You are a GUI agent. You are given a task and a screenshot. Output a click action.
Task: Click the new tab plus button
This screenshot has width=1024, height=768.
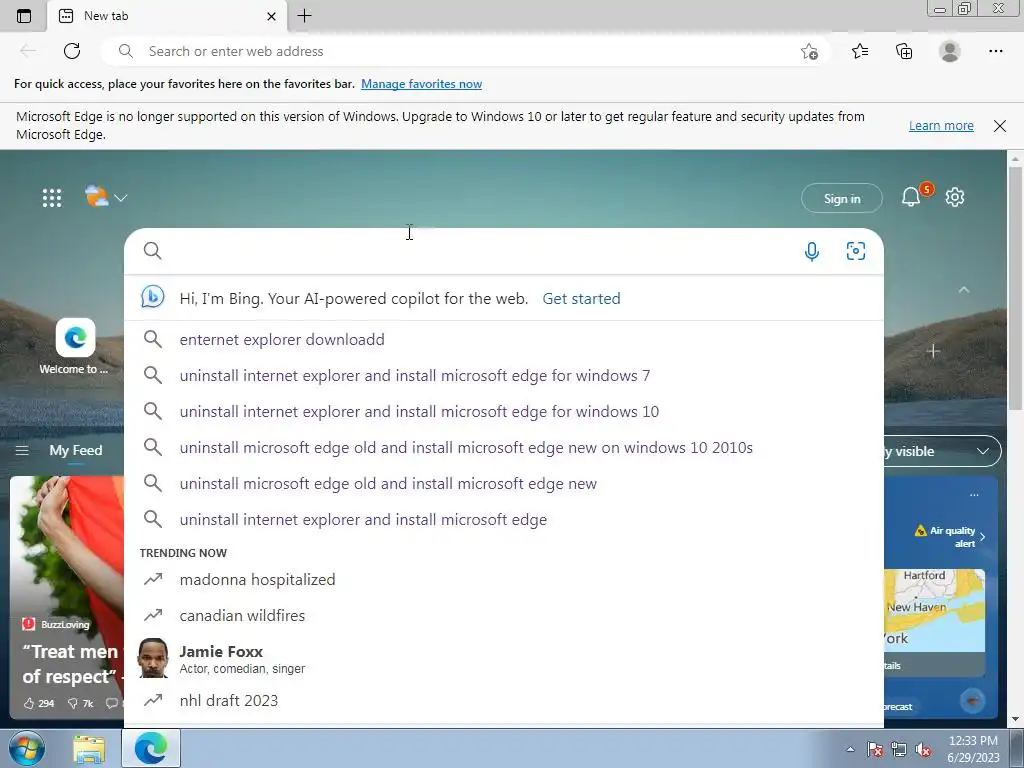coord(304,16)
